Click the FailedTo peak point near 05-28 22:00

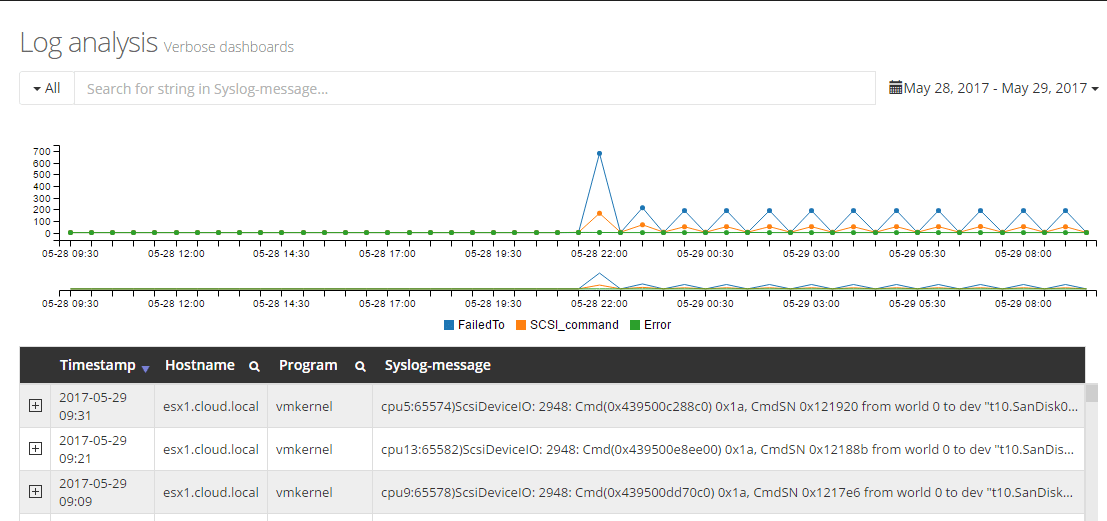tap(599, 154)
